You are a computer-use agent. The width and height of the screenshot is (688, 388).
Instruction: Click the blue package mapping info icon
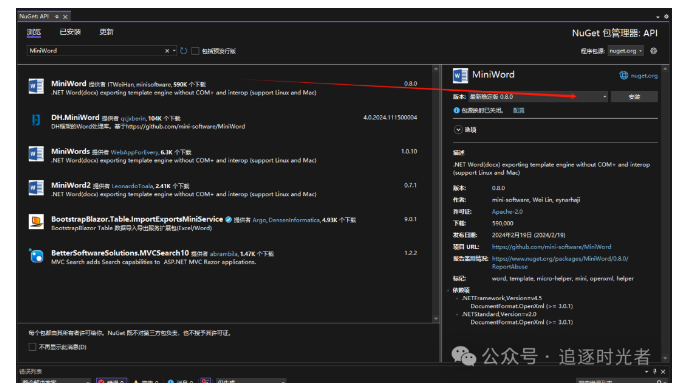tap(456, 110)
